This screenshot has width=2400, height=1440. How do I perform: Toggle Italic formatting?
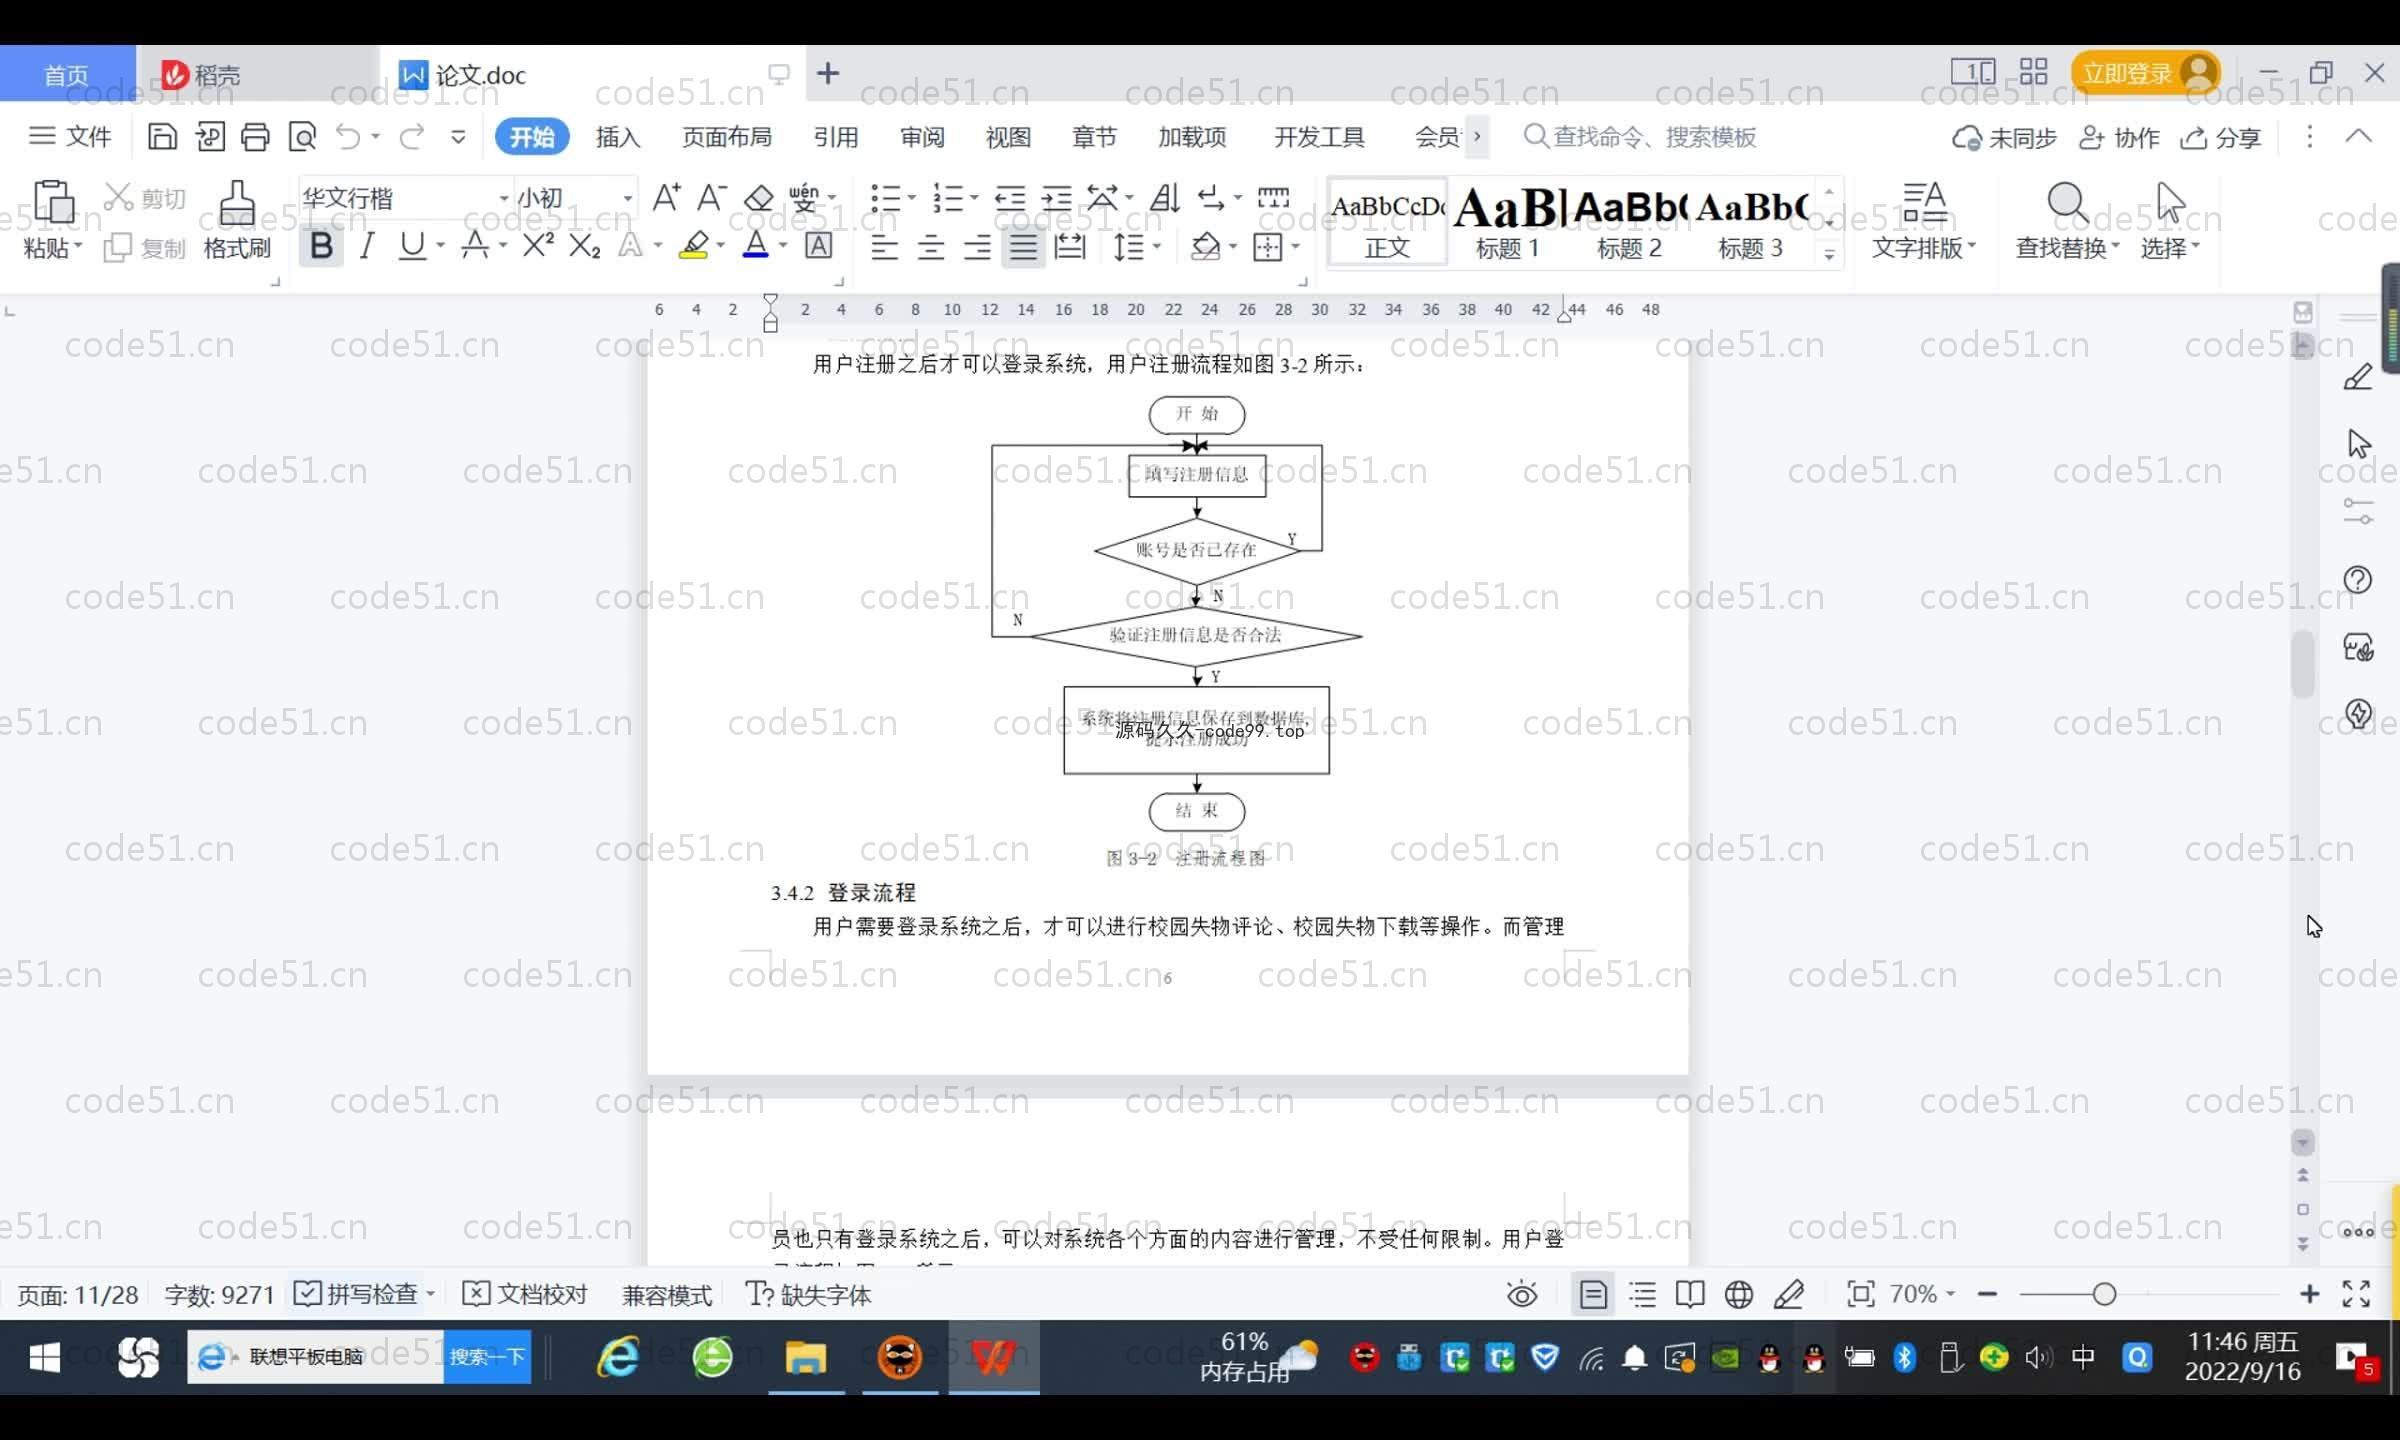[x=367, y=246]
